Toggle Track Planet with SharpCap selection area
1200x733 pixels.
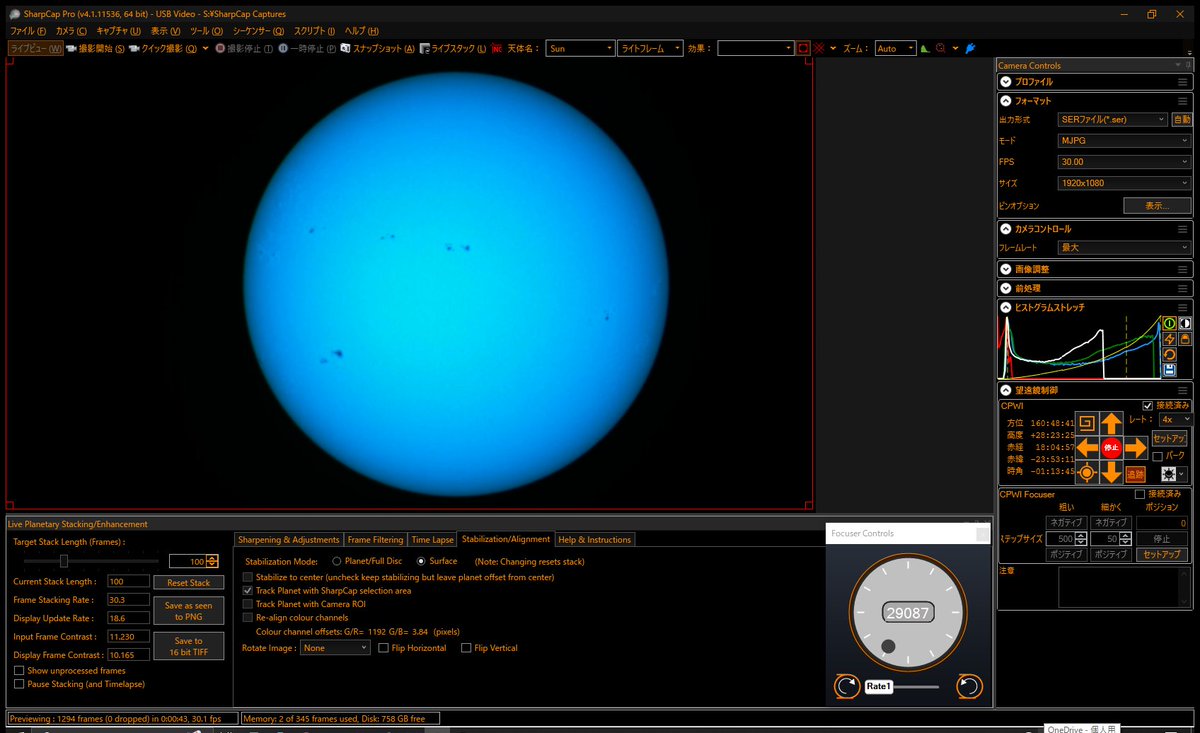click(x=248, y=591)
